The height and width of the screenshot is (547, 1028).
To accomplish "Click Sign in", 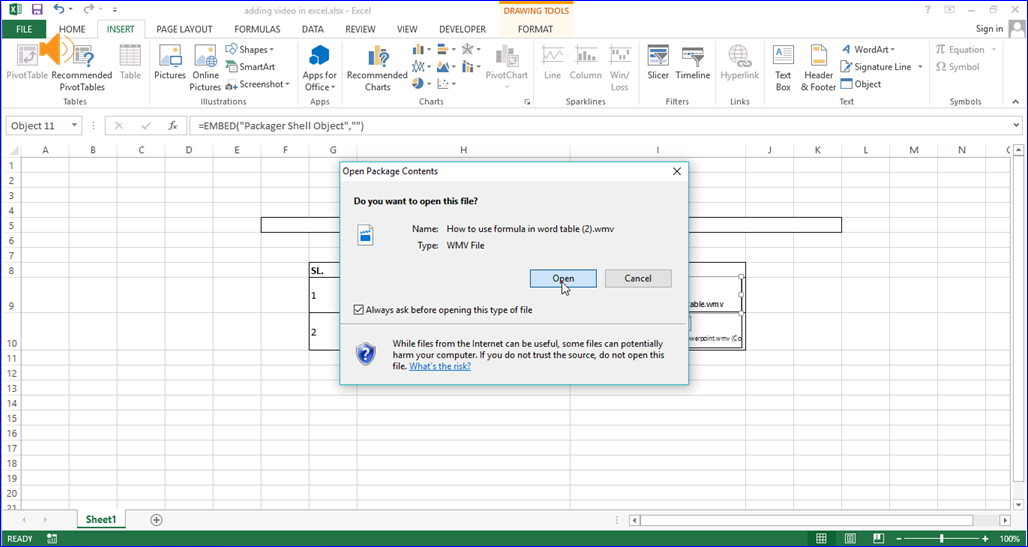I will click(989, 28).
